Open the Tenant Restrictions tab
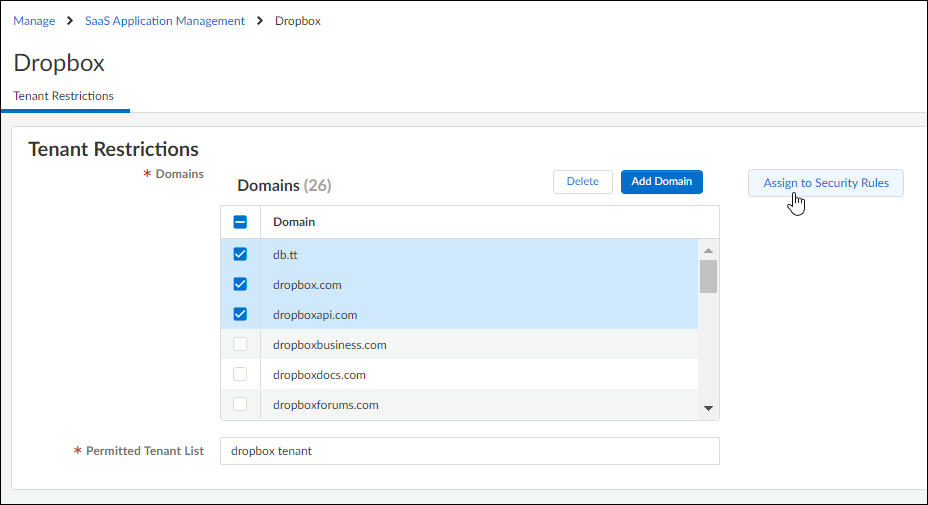The width and height of the screenshot is (928, 505). pyautogui.click(x=64, y=96)
